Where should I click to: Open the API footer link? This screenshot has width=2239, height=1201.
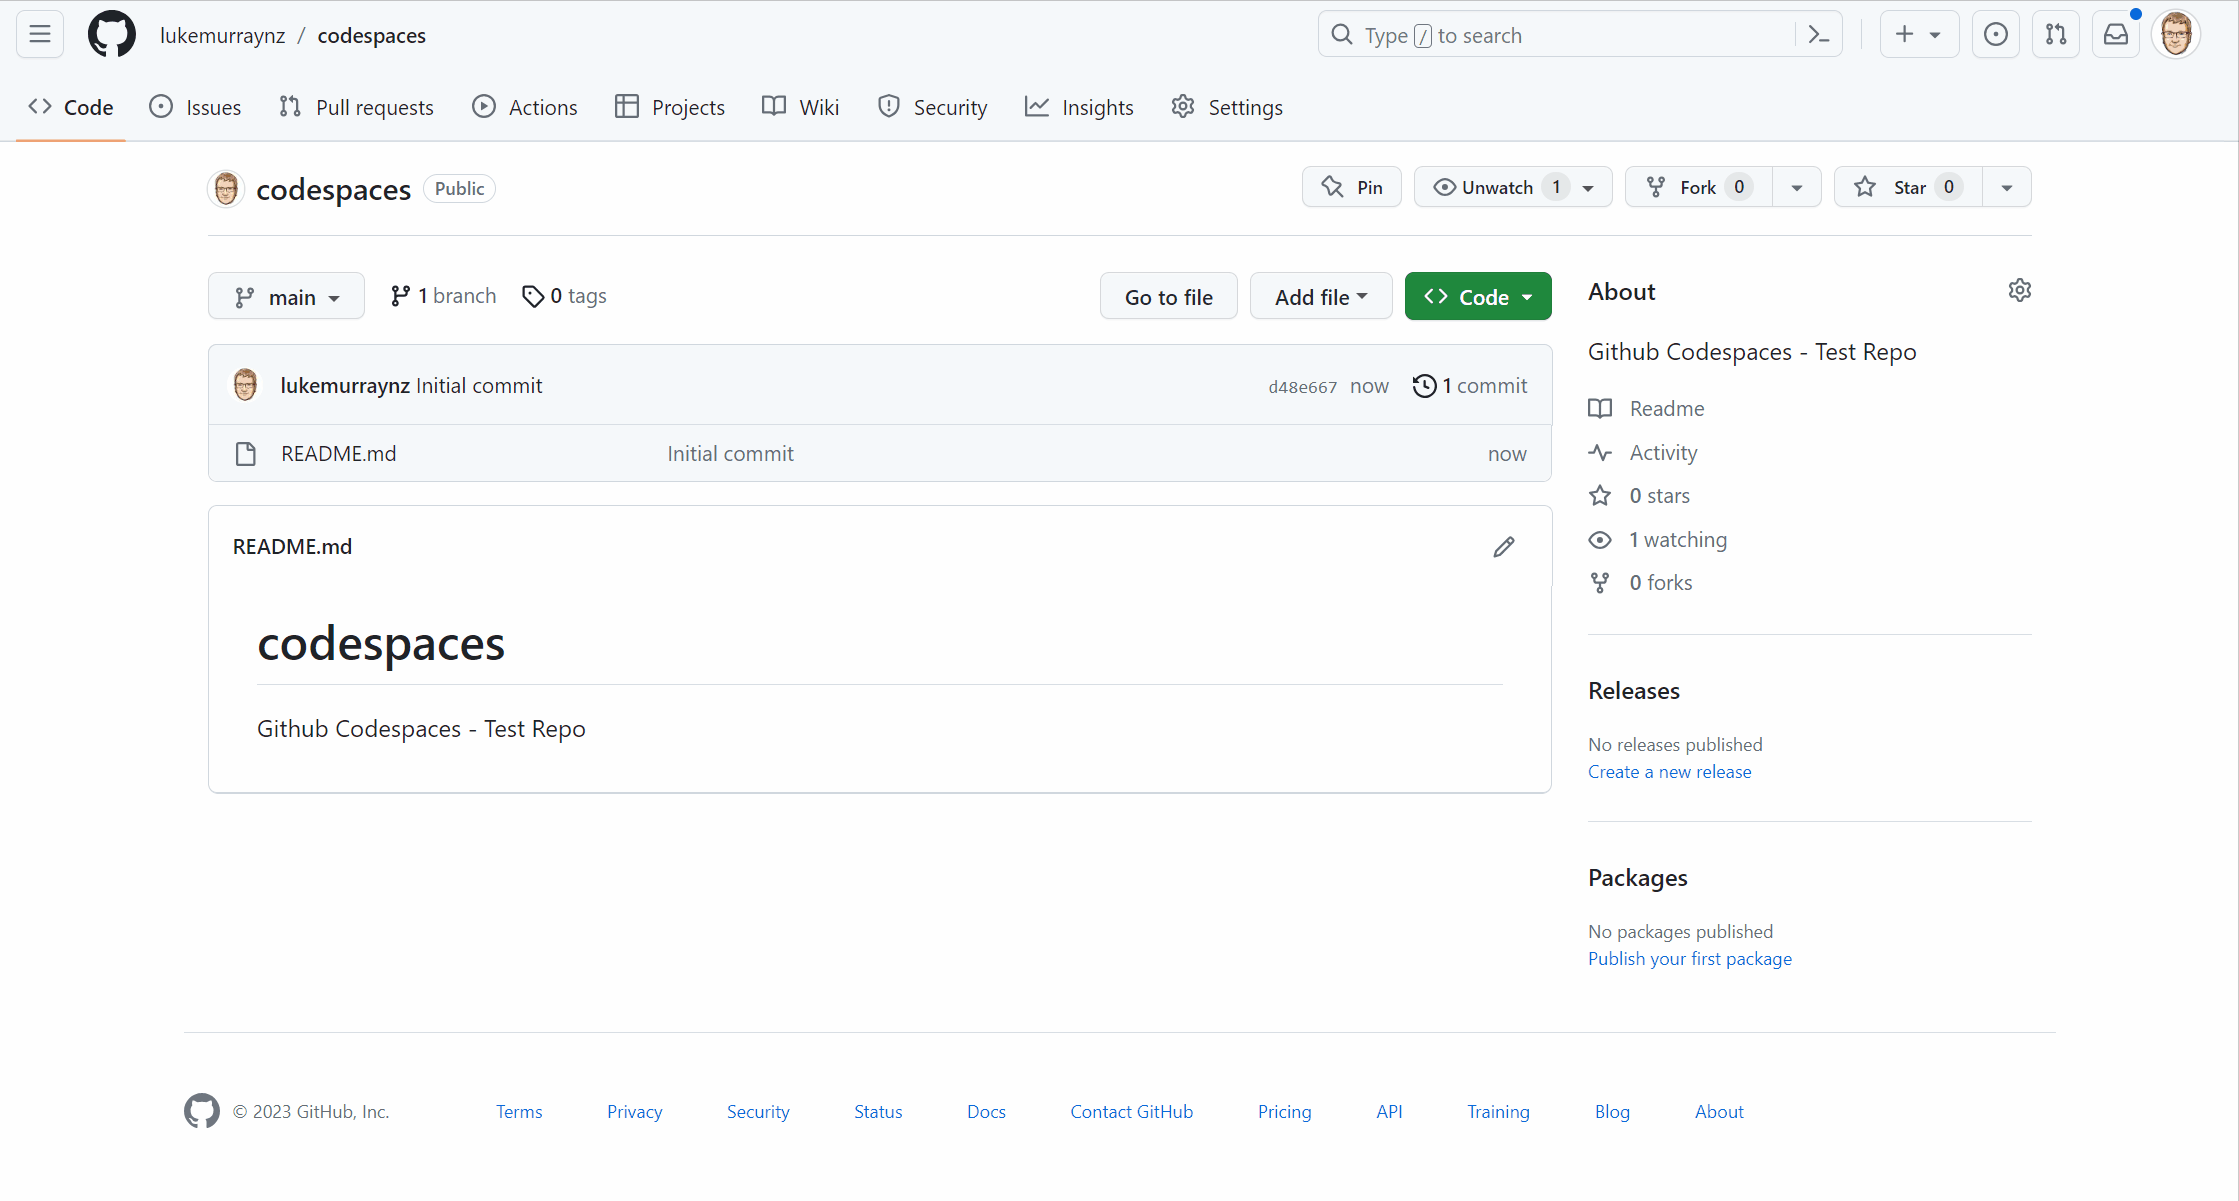(x=1389, y=1112)
